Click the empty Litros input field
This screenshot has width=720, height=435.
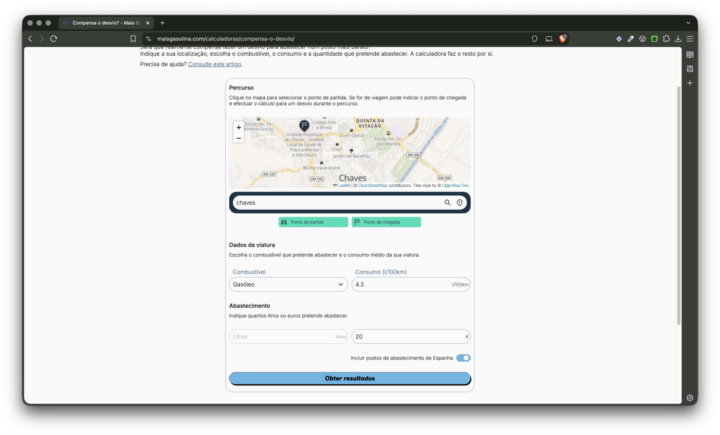click(288, 337)
